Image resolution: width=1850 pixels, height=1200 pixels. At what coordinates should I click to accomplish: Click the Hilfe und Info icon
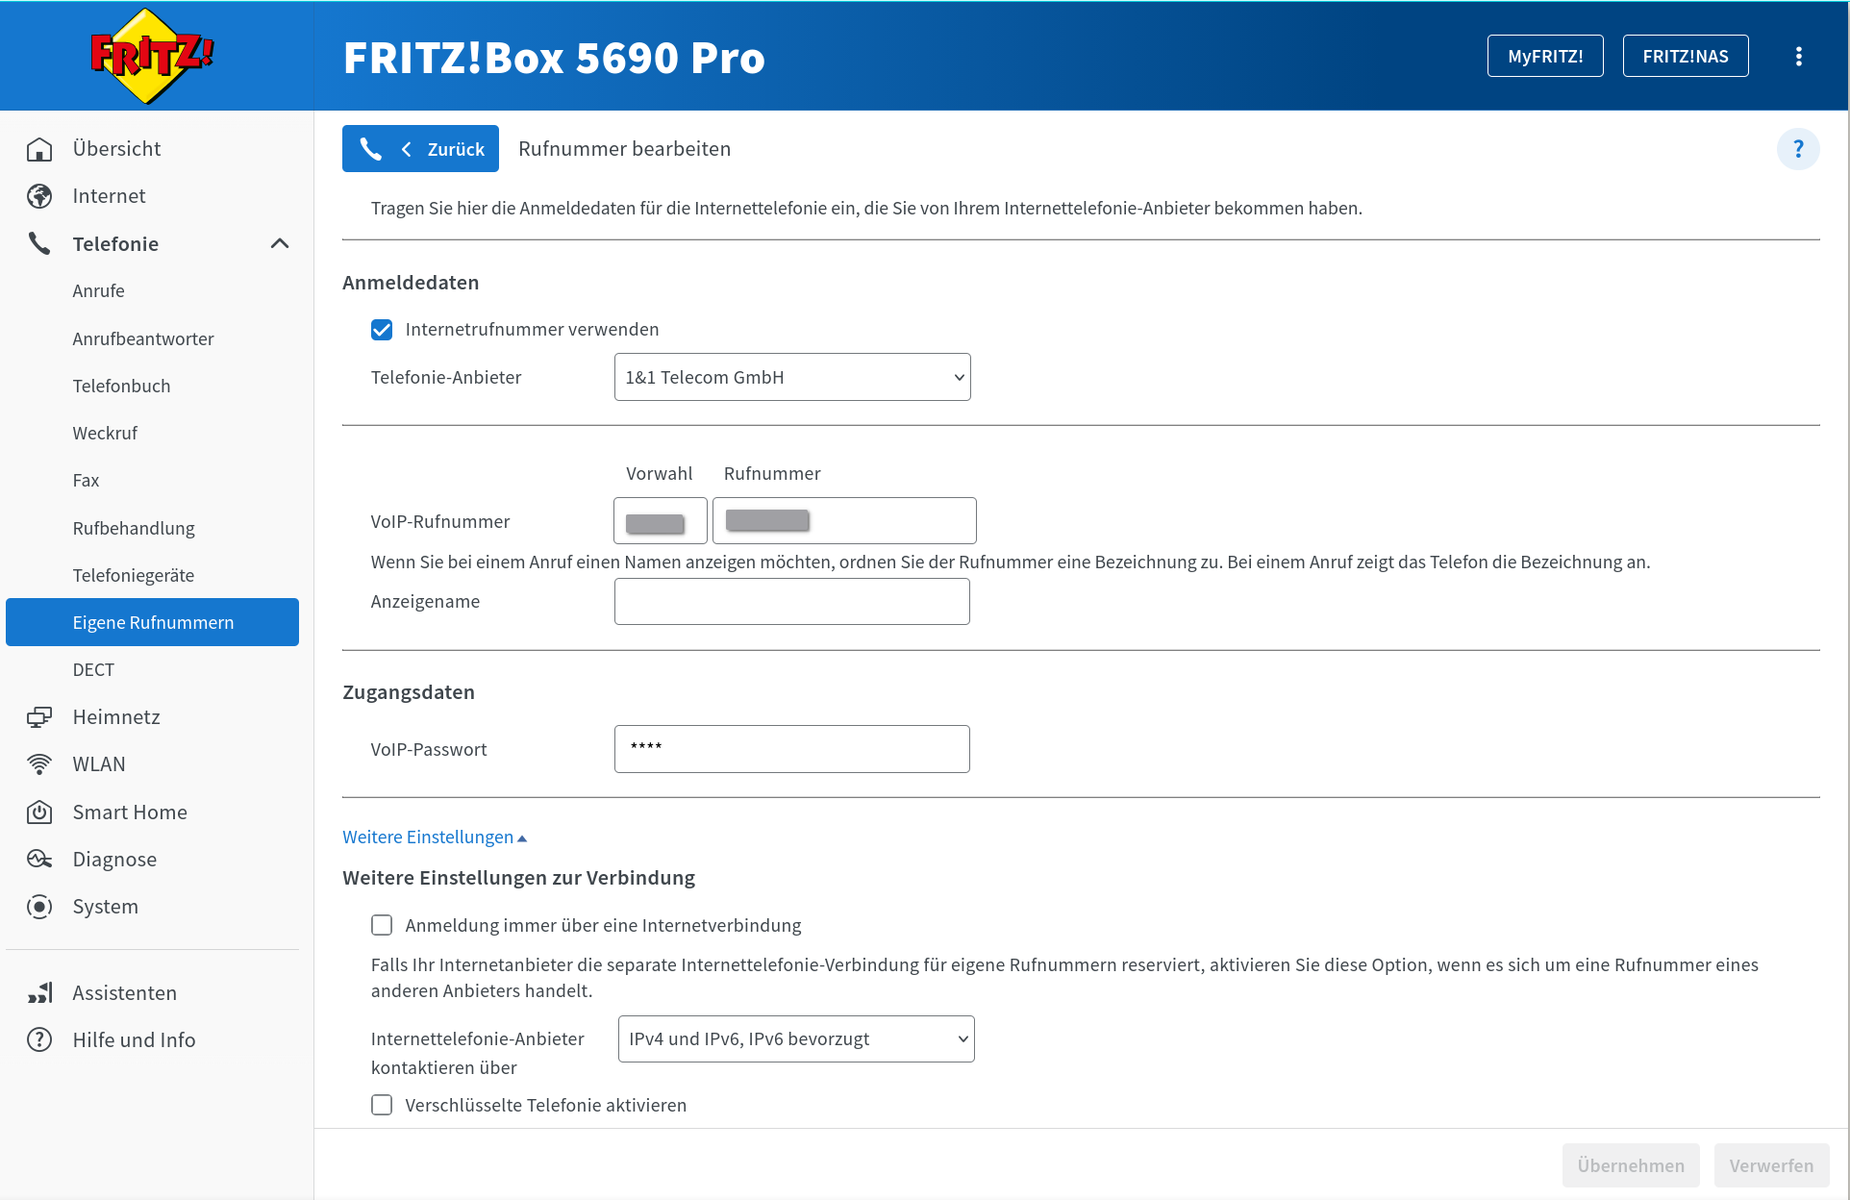point(39,1040)
